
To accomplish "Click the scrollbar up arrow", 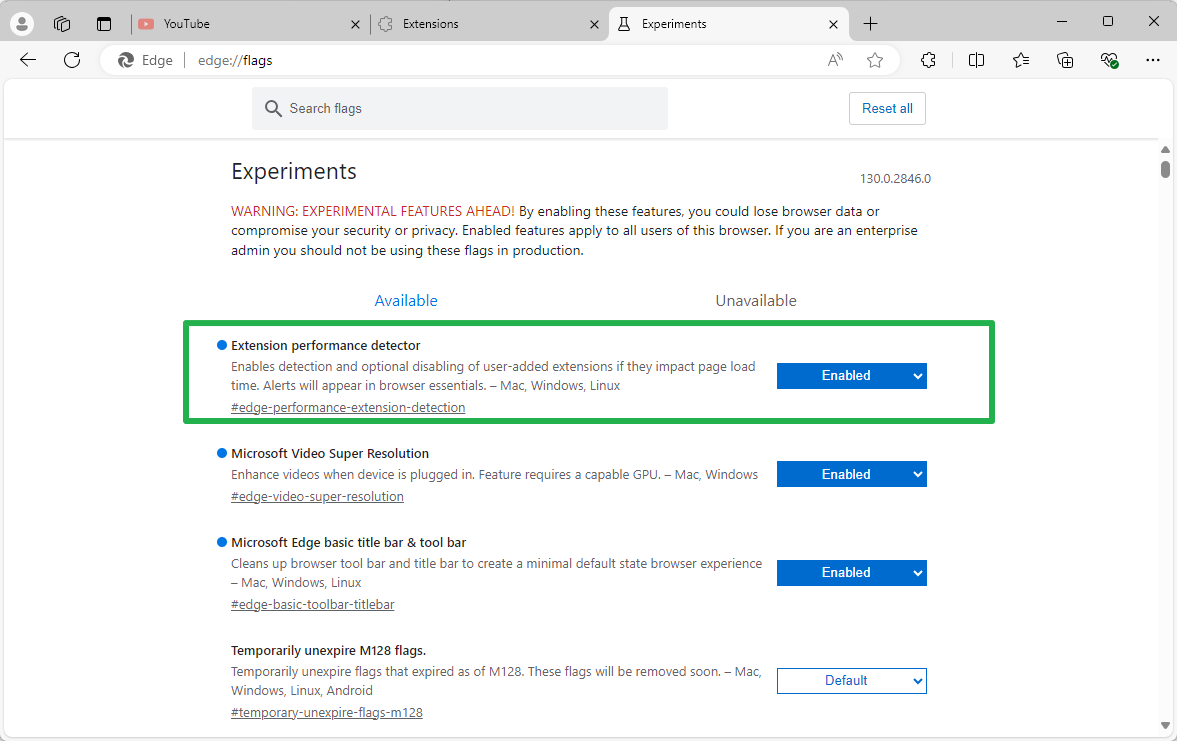I will pos(1165,149).
